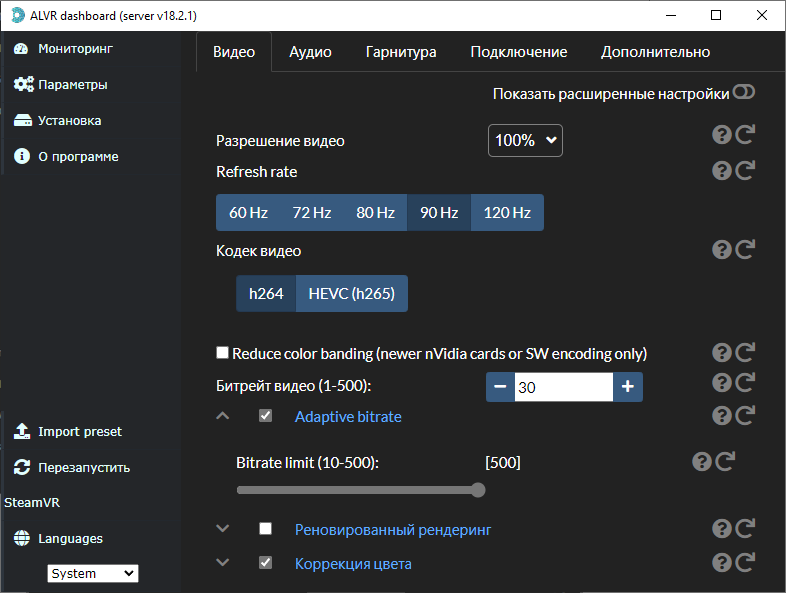
Task: Open the Мониторинг sidebar section
Action: pos(63,49)
